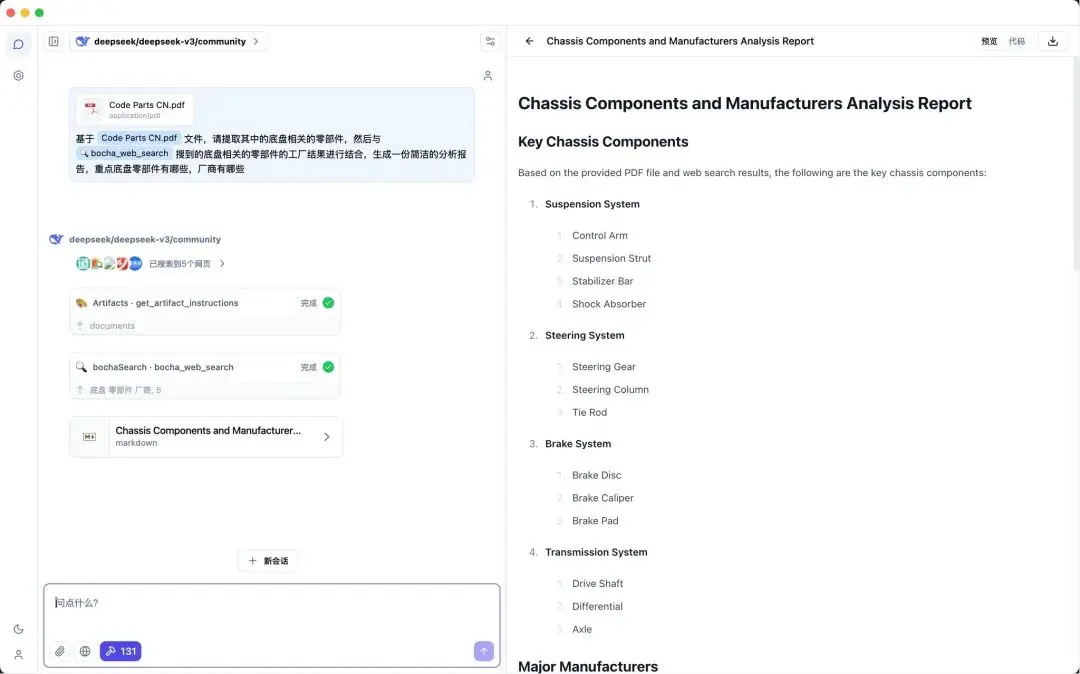Toggle dark mode with moon icon

[x=18, y=629]
